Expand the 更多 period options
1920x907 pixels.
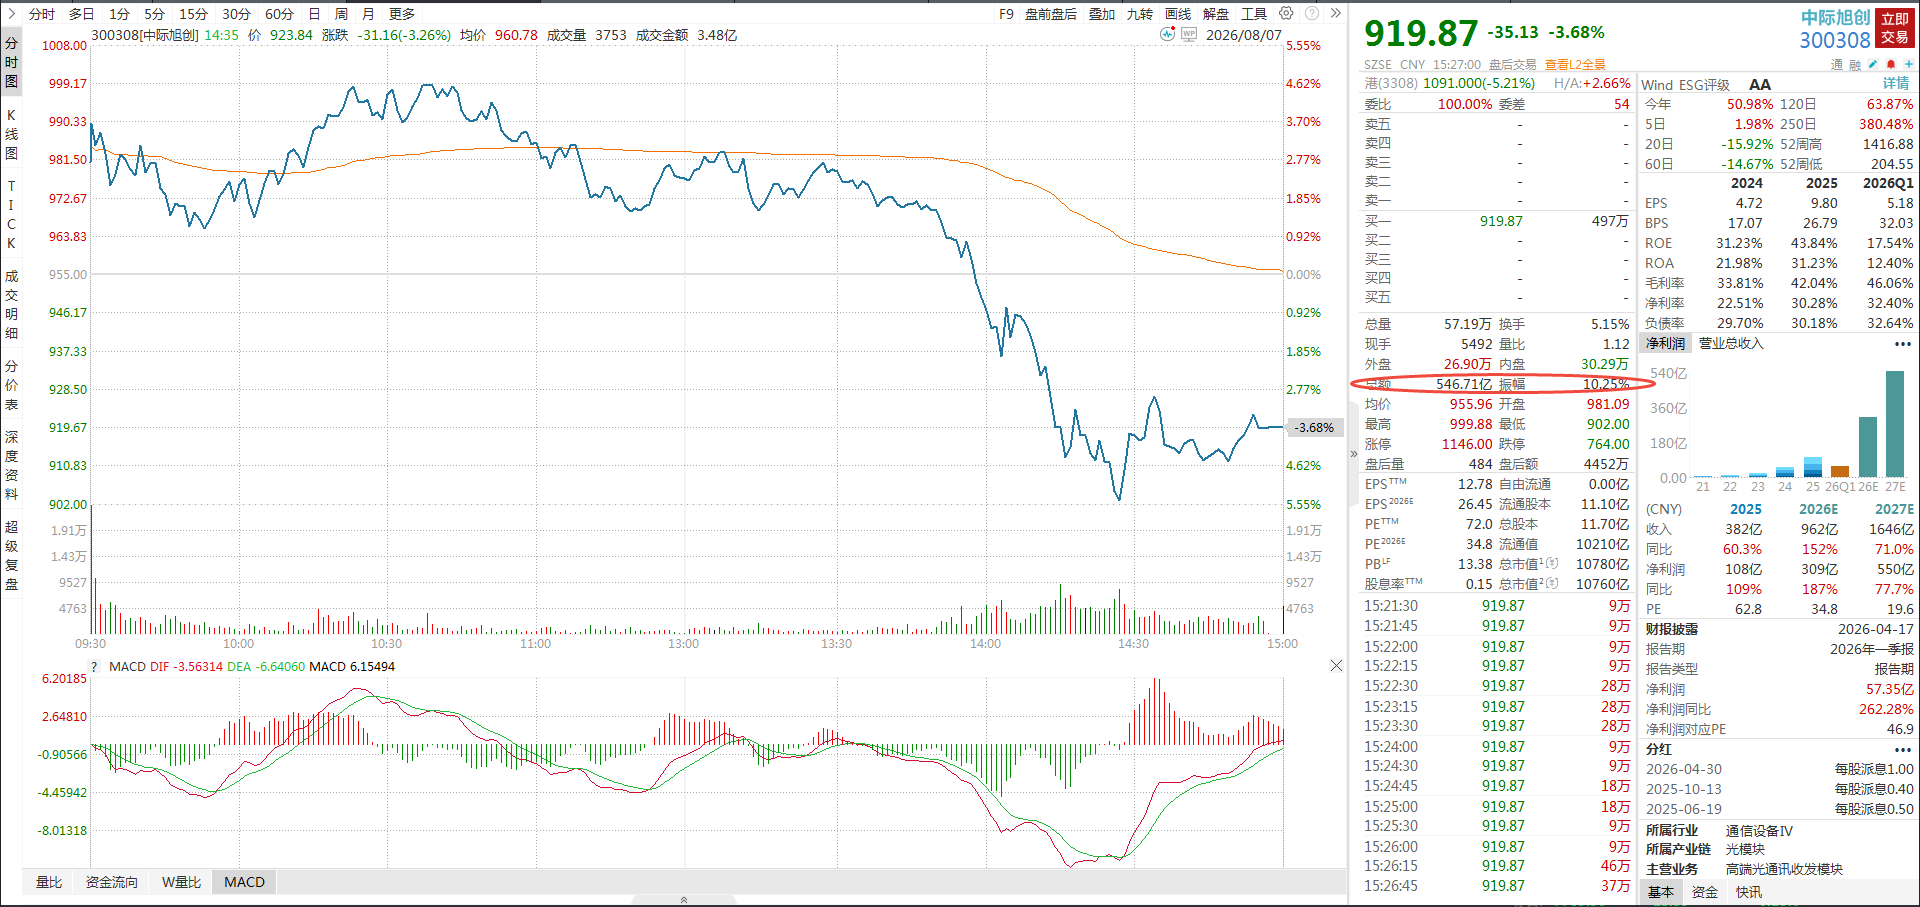point(402,14)
